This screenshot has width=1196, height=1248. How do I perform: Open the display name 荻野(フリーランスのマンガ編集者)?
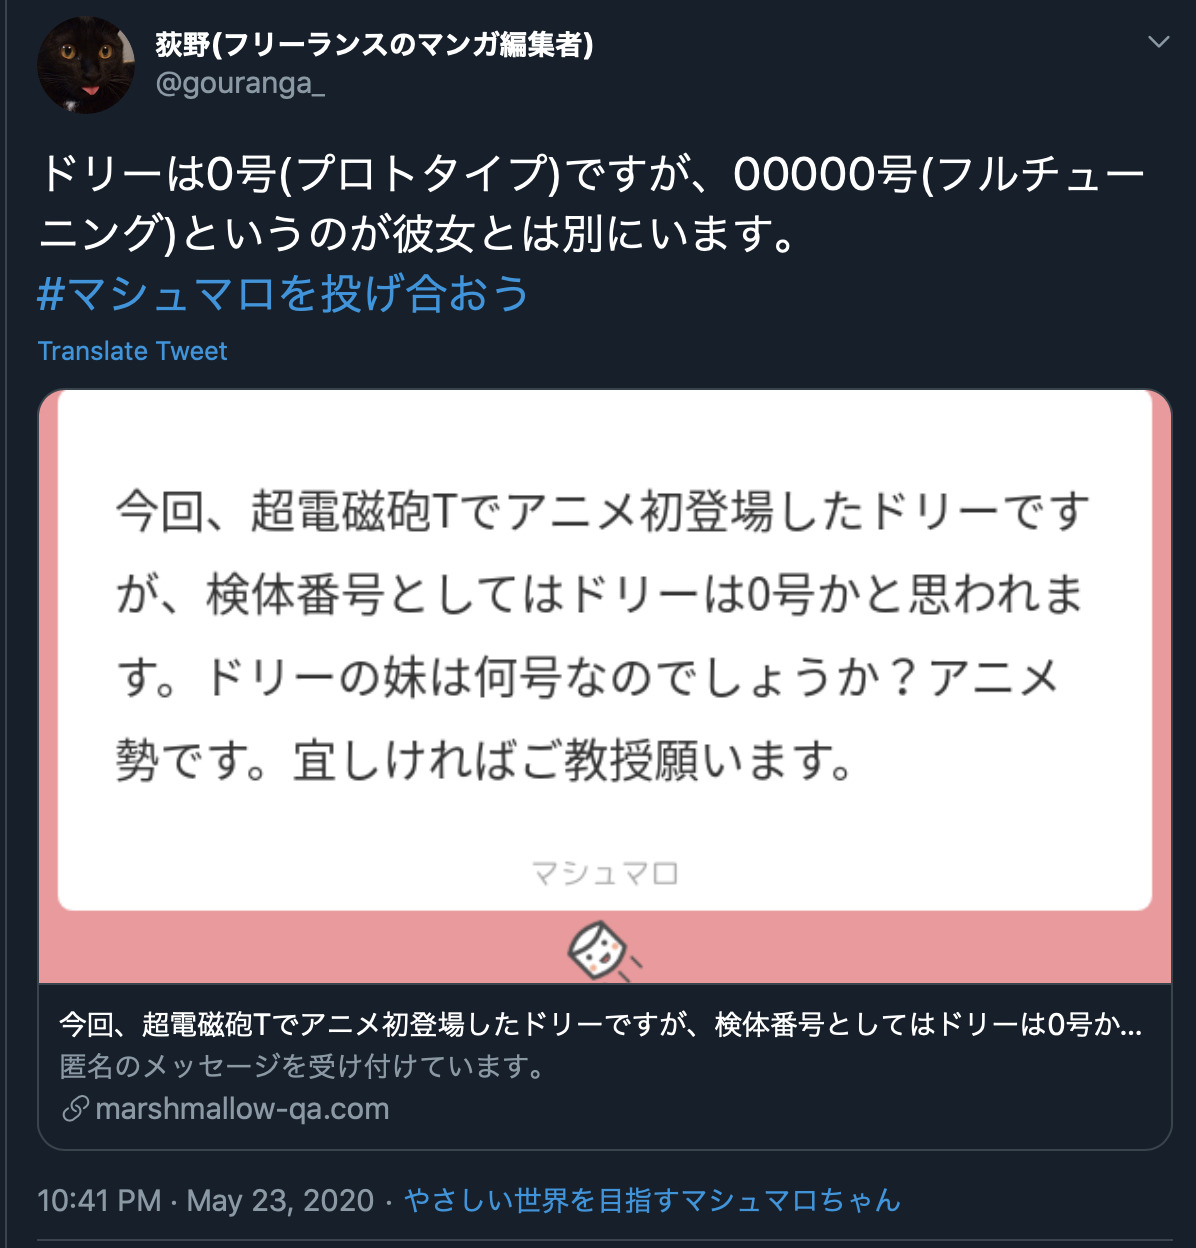tap(374, 44)
